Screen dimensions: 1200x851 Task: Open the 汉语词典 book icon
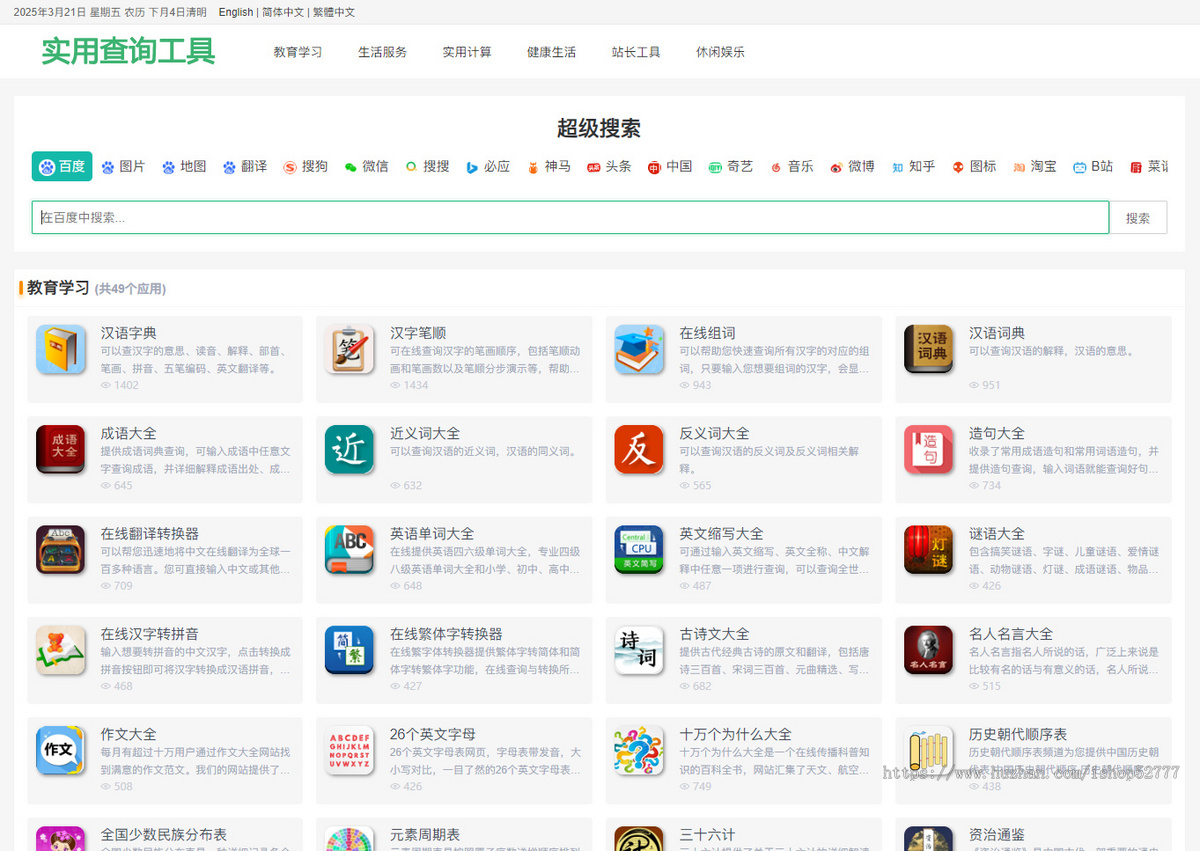[x=929, y=350]
